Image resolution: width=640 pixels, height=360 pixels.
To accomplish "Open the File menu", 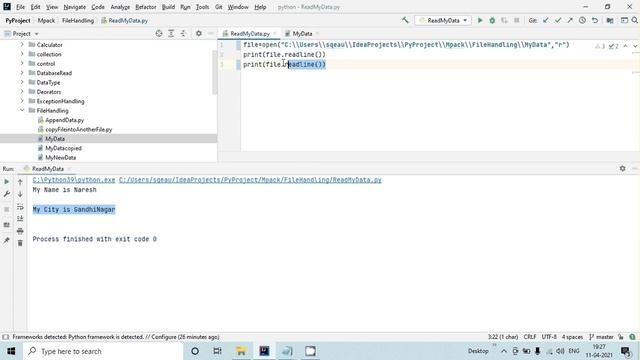I will point(20,7).
